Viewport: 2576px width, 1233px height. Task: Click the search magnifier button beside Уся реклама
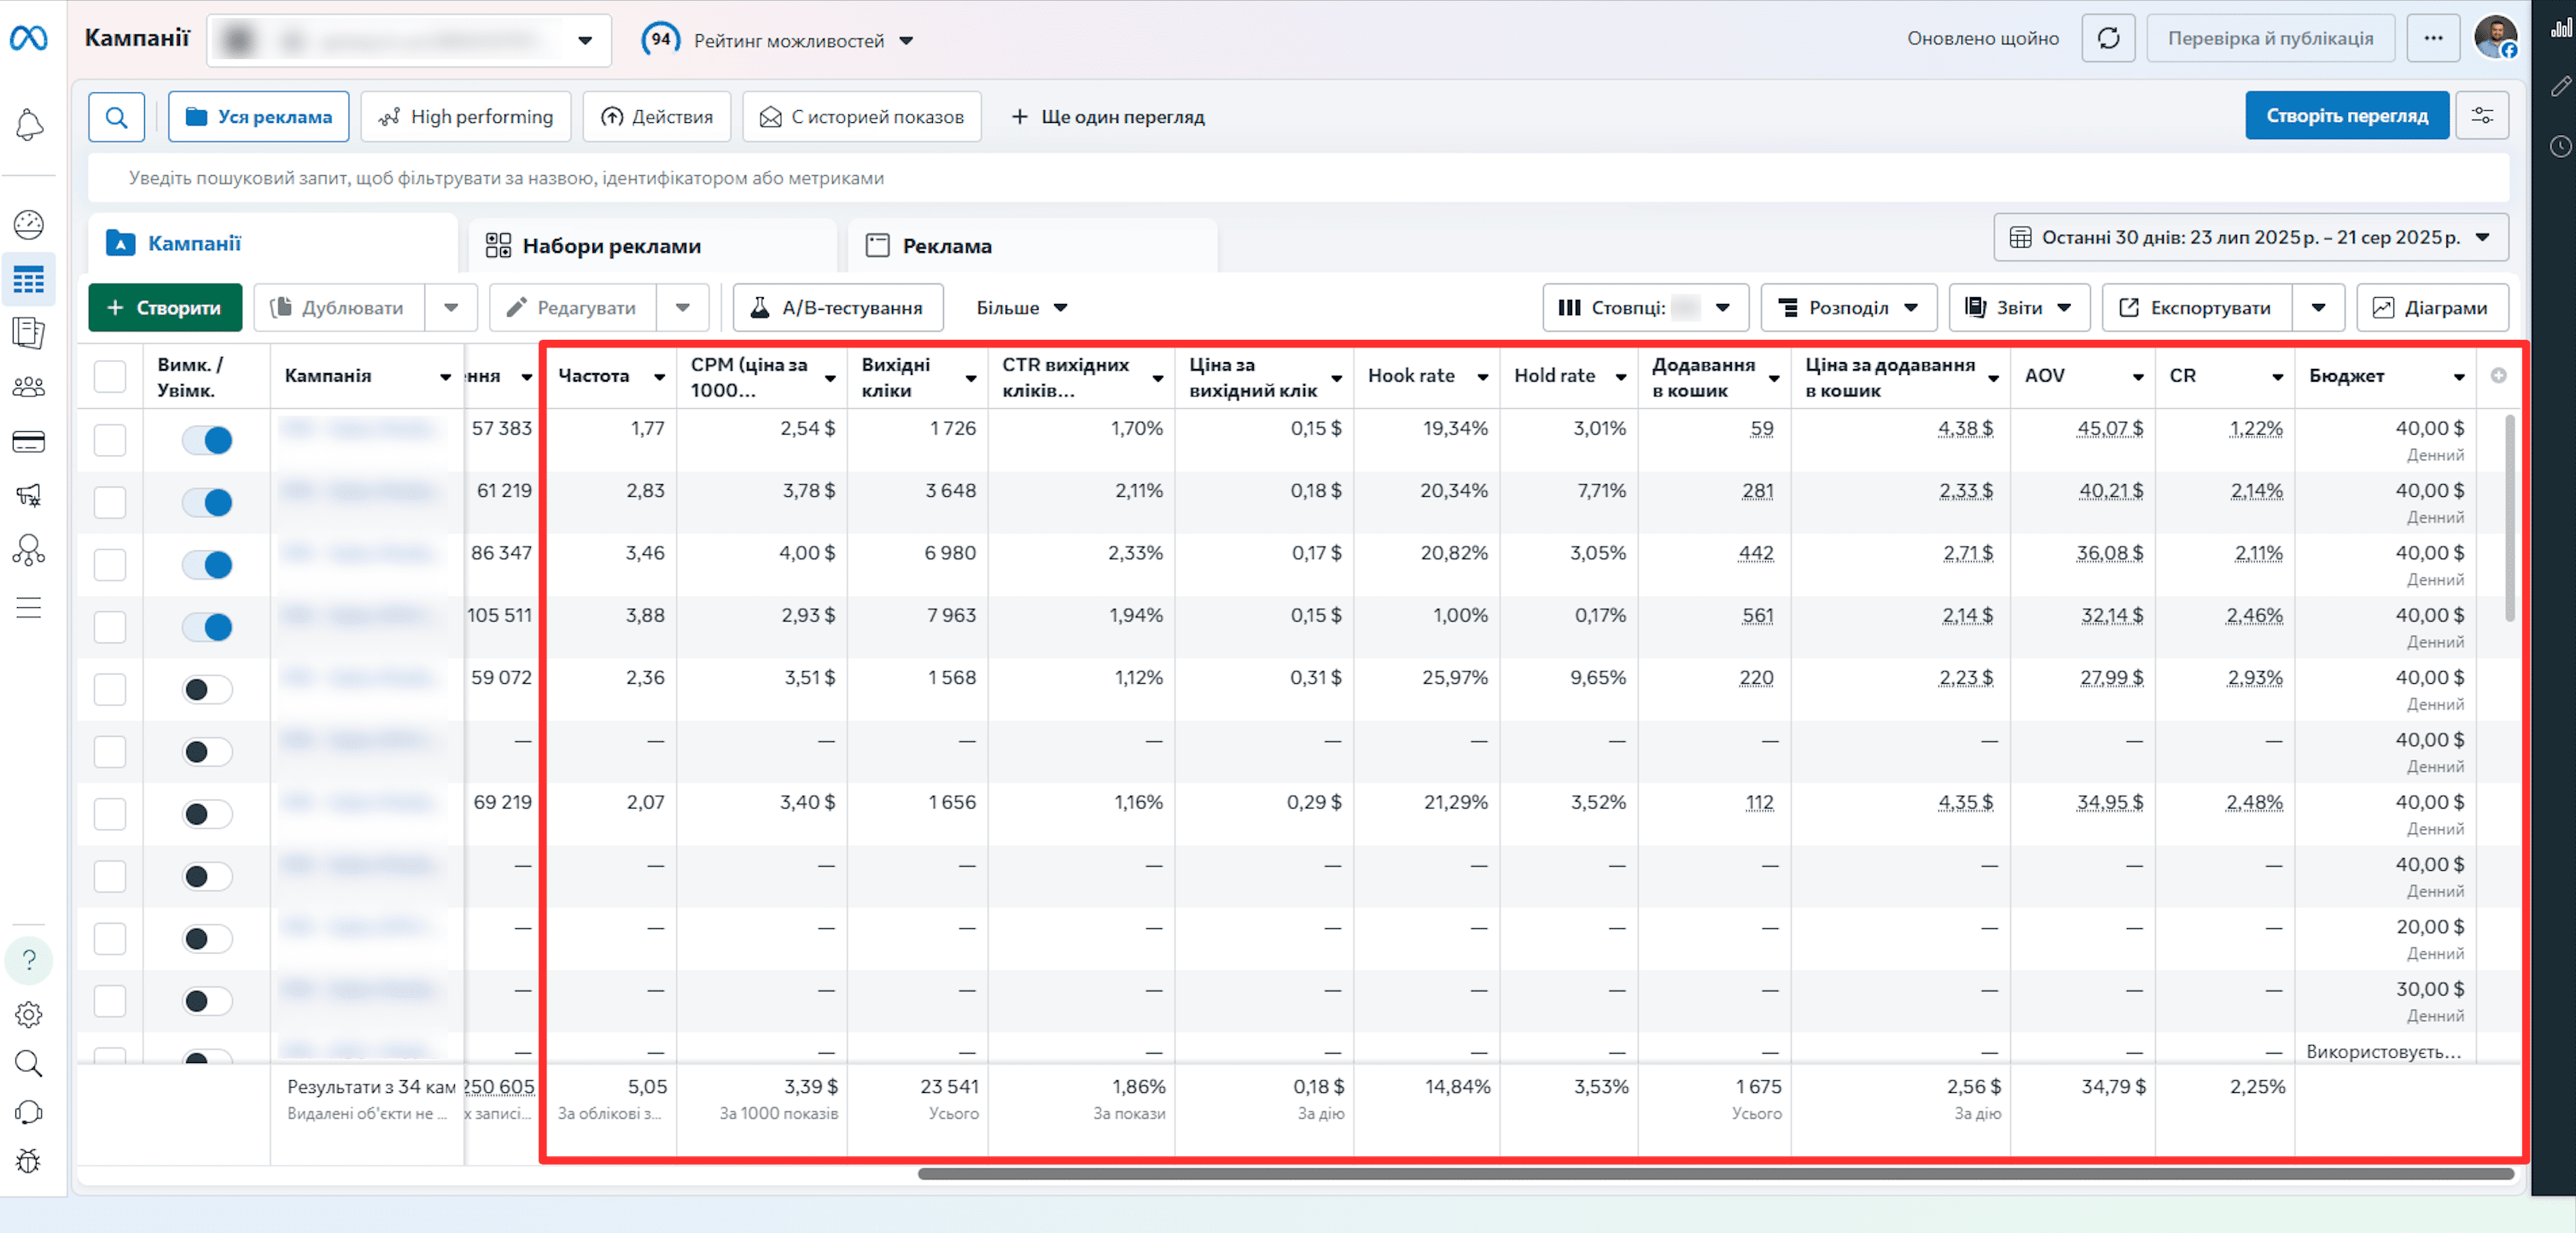click(x=117, y=117)
